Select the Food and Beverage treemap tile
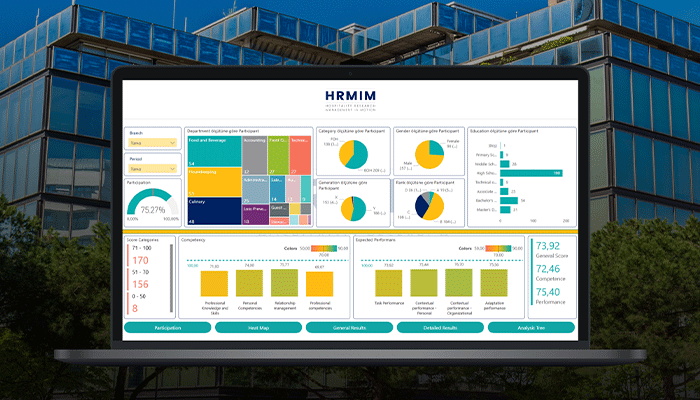Viewport: 700px width, 400px height. (x=212, y=150)
